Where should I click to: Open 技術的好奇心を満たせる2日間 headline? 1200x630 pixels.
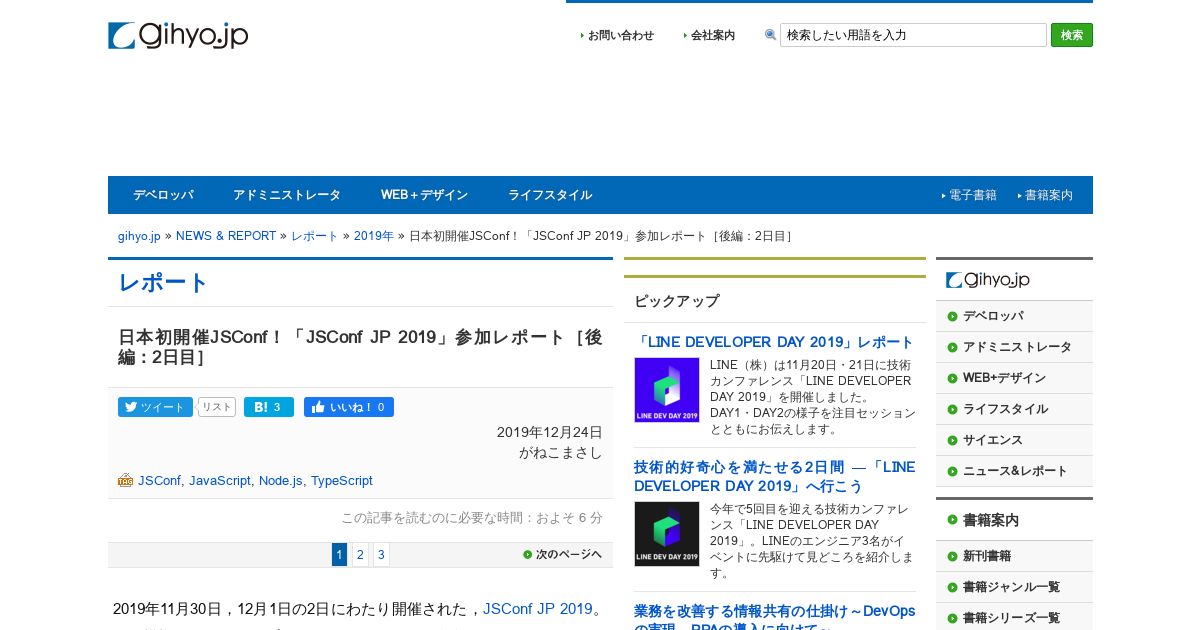tap(774, 476)
